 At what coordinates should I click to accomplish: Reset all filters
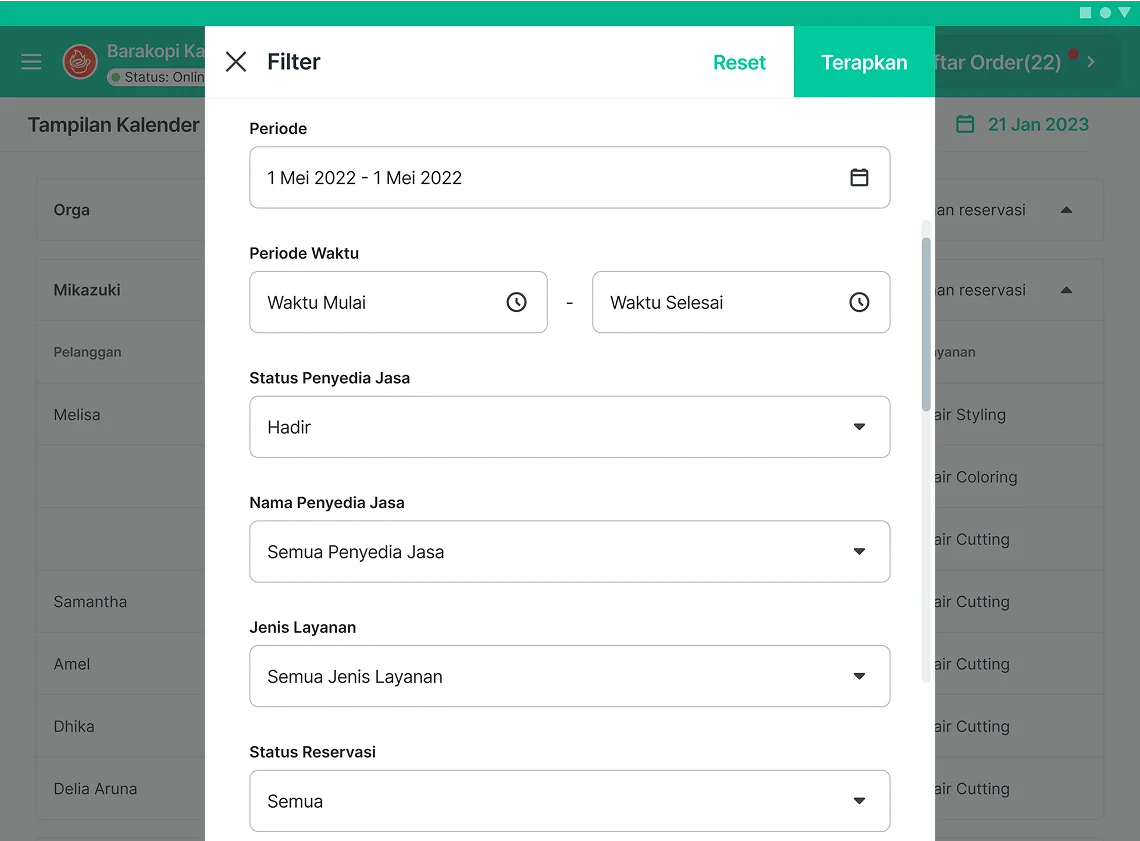(x=739, y=62)
